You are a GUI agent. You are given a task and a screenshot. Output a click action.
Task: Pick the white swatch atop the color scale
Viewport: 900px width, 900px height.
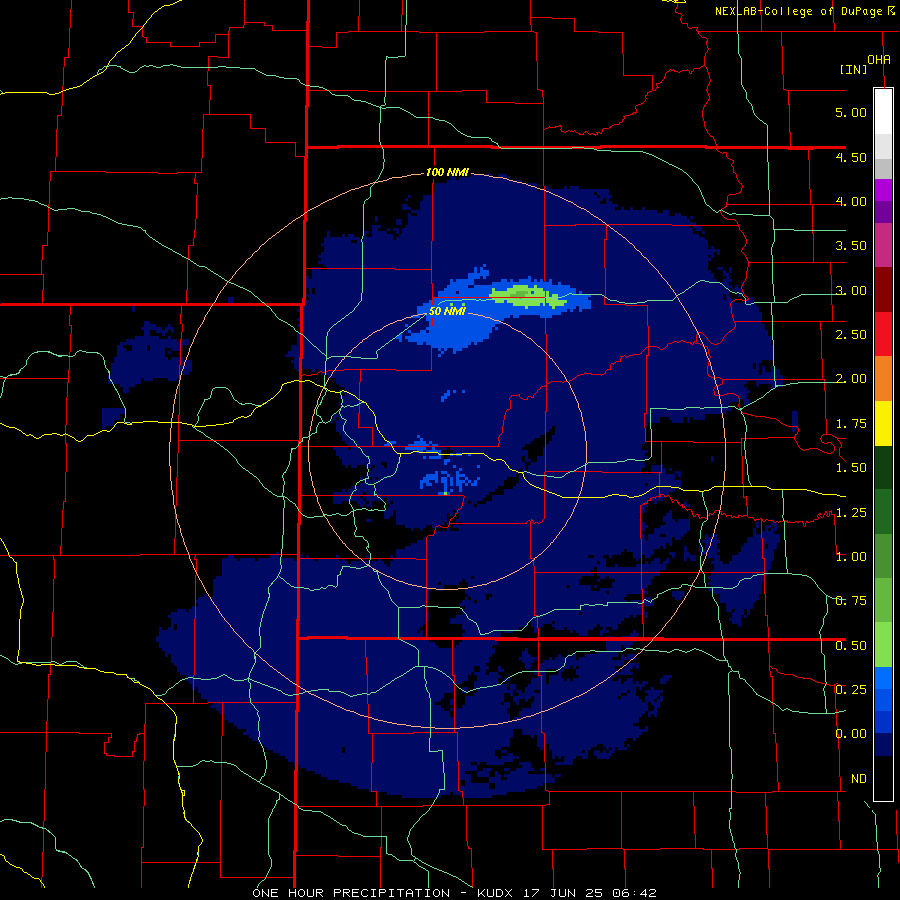883,111
